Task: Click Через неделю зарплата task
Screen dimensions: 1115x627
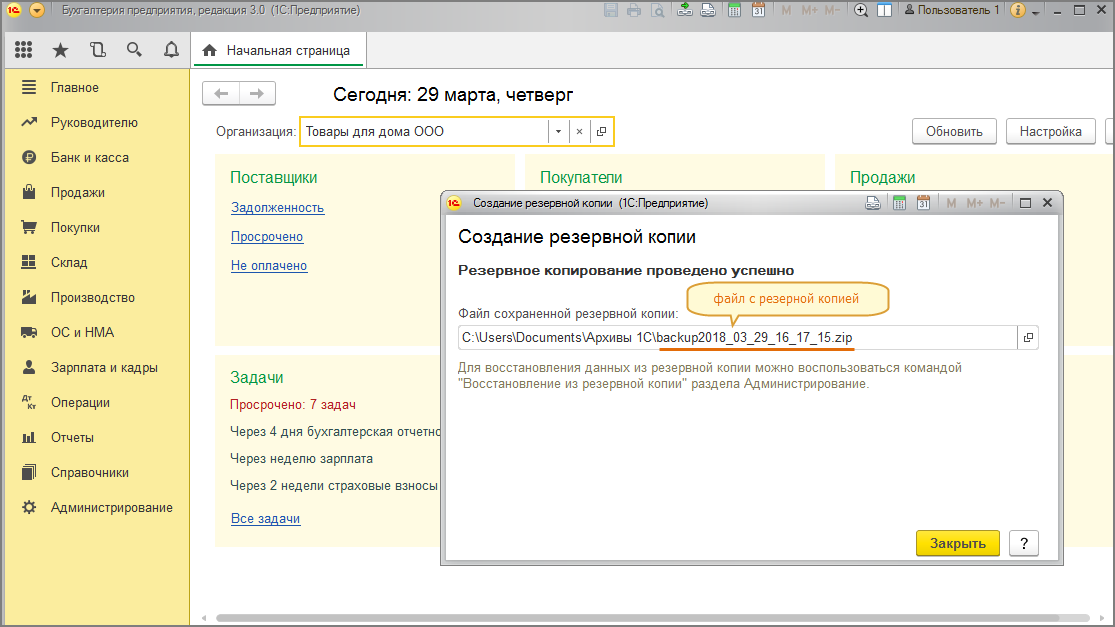Action: coord(301,459)
